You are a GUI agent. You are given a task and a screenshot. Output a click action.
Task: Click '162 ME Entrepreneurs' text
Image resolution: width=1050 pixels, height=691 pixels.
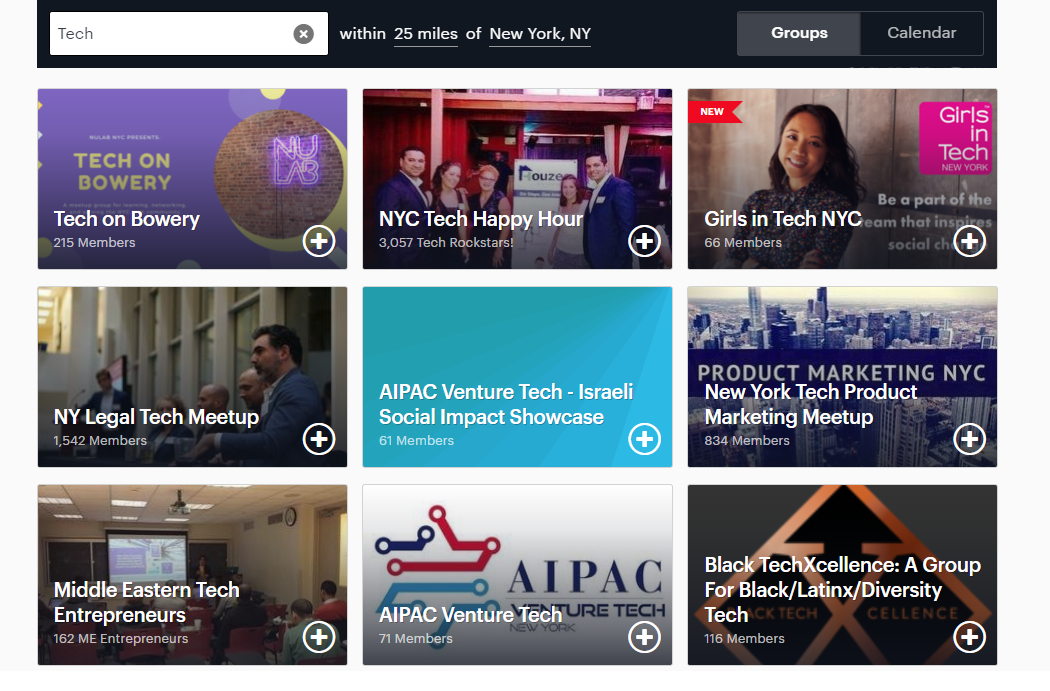[121, 639]
